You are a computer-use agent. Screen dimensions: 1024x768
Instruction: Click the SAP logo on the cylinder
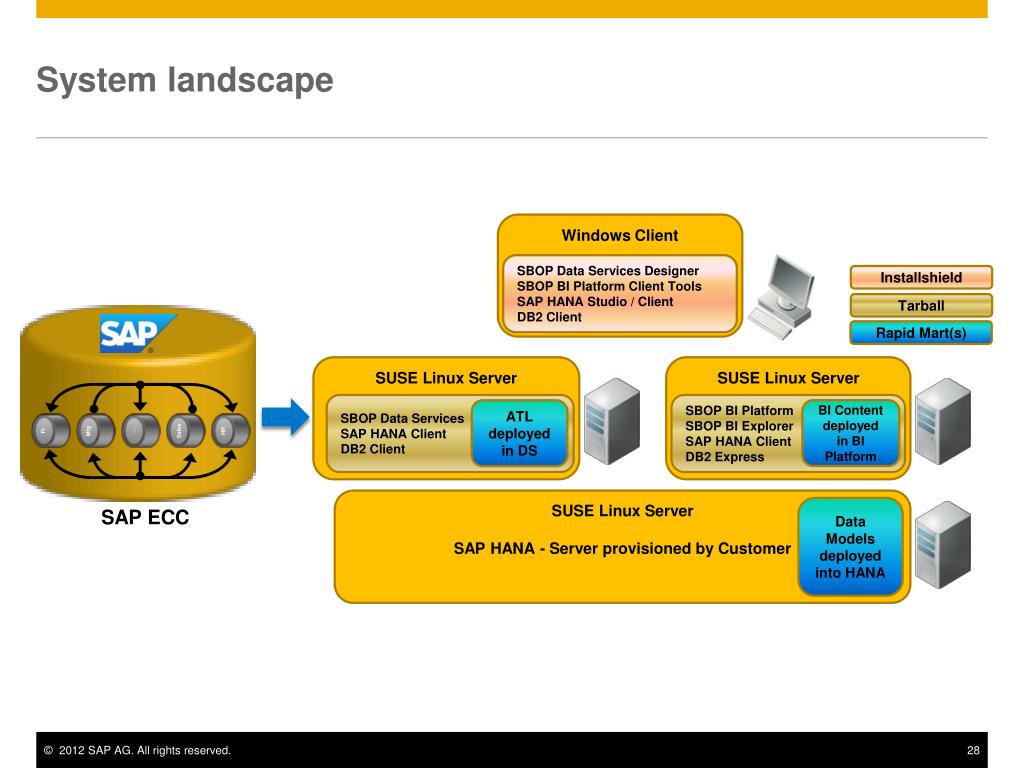[137, 334]
